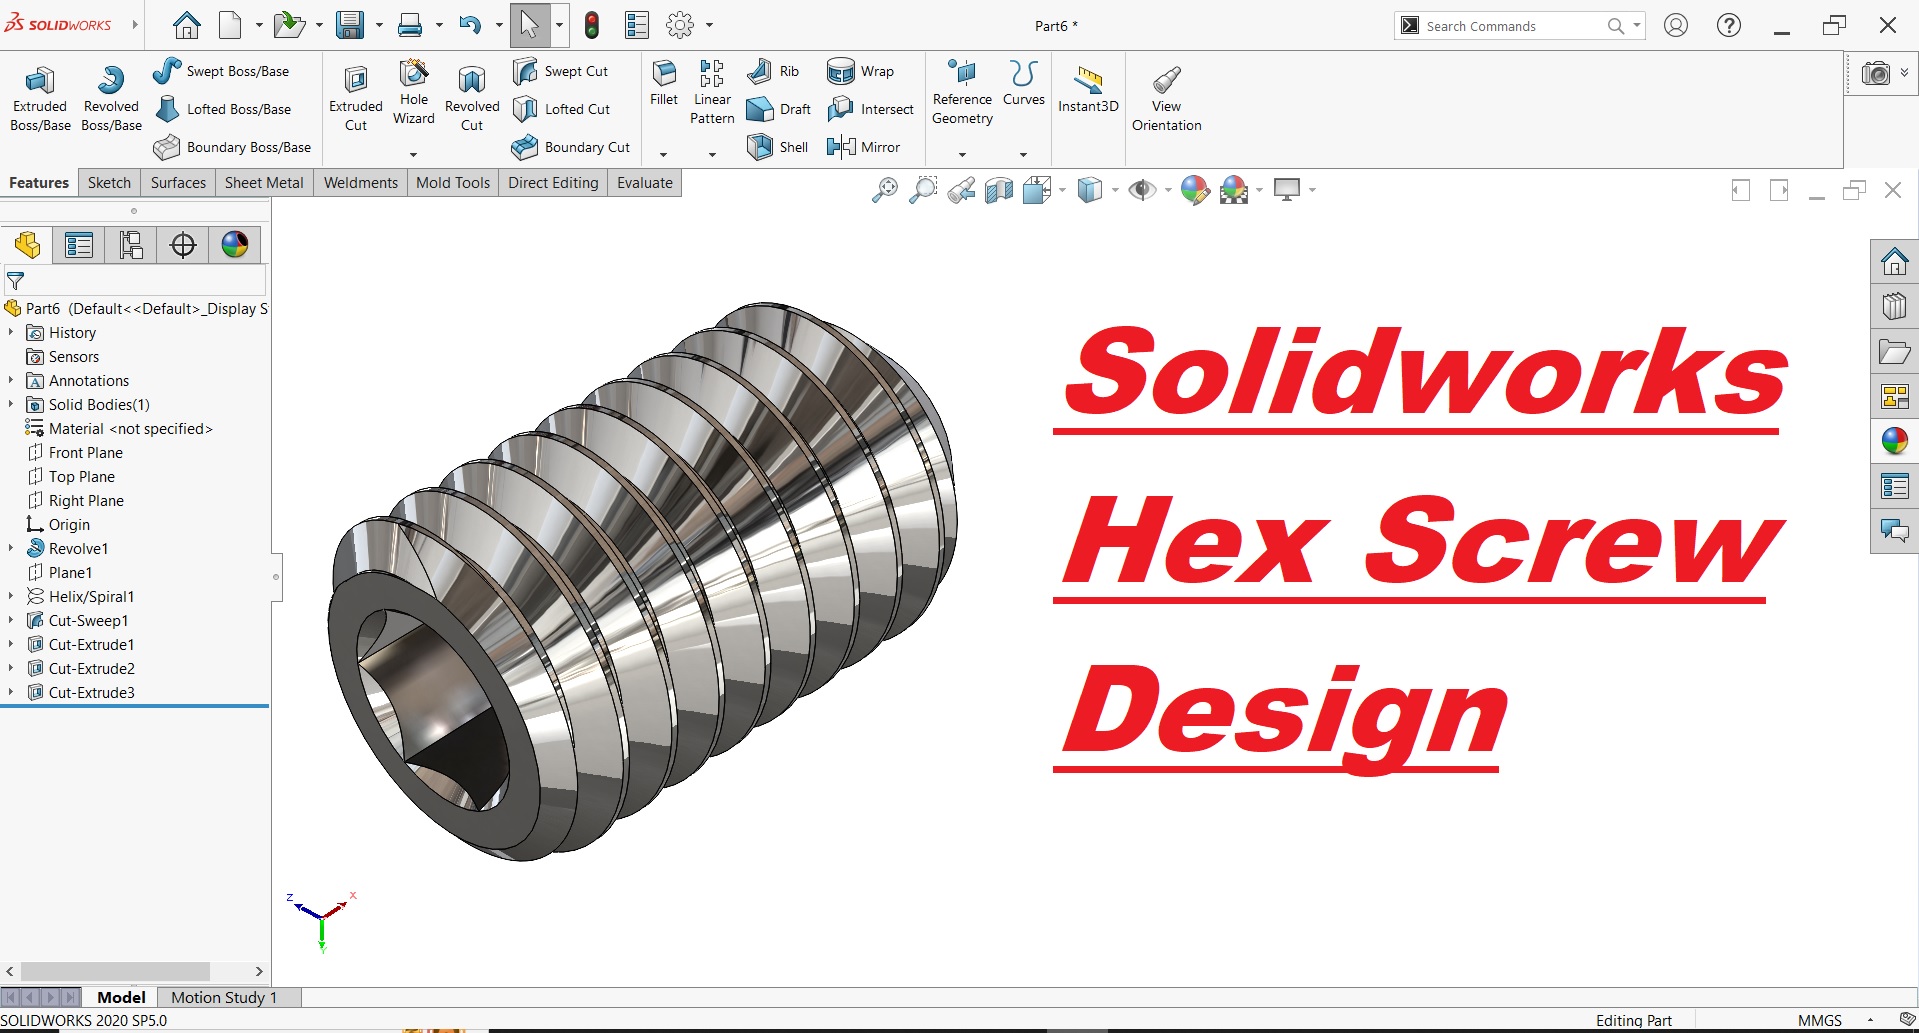Image resolution: width=1919 pixels, height=1033 pixels.
Task: Expand the History tree node
Action: [x=11, y=332]
